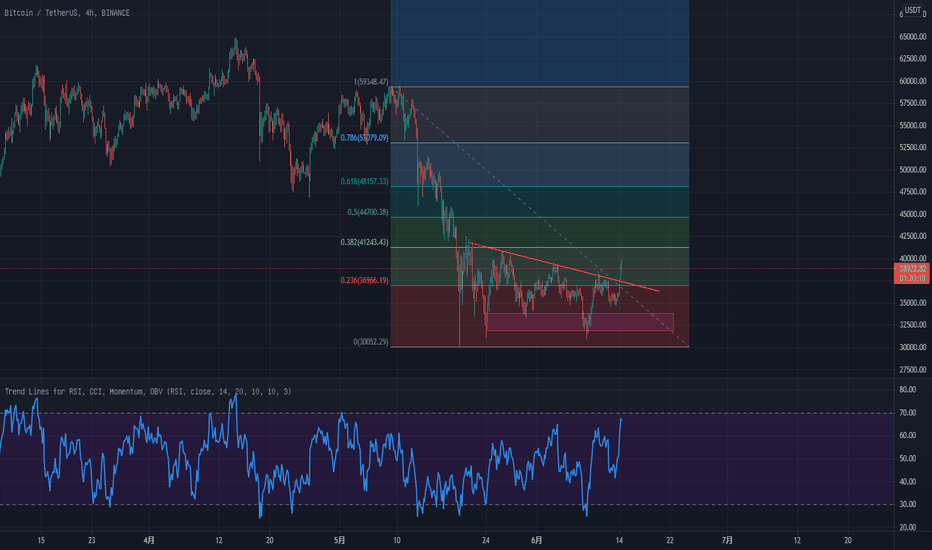
Task: Click the 35000.00 price axis label
Action: (x=912, y=303)
